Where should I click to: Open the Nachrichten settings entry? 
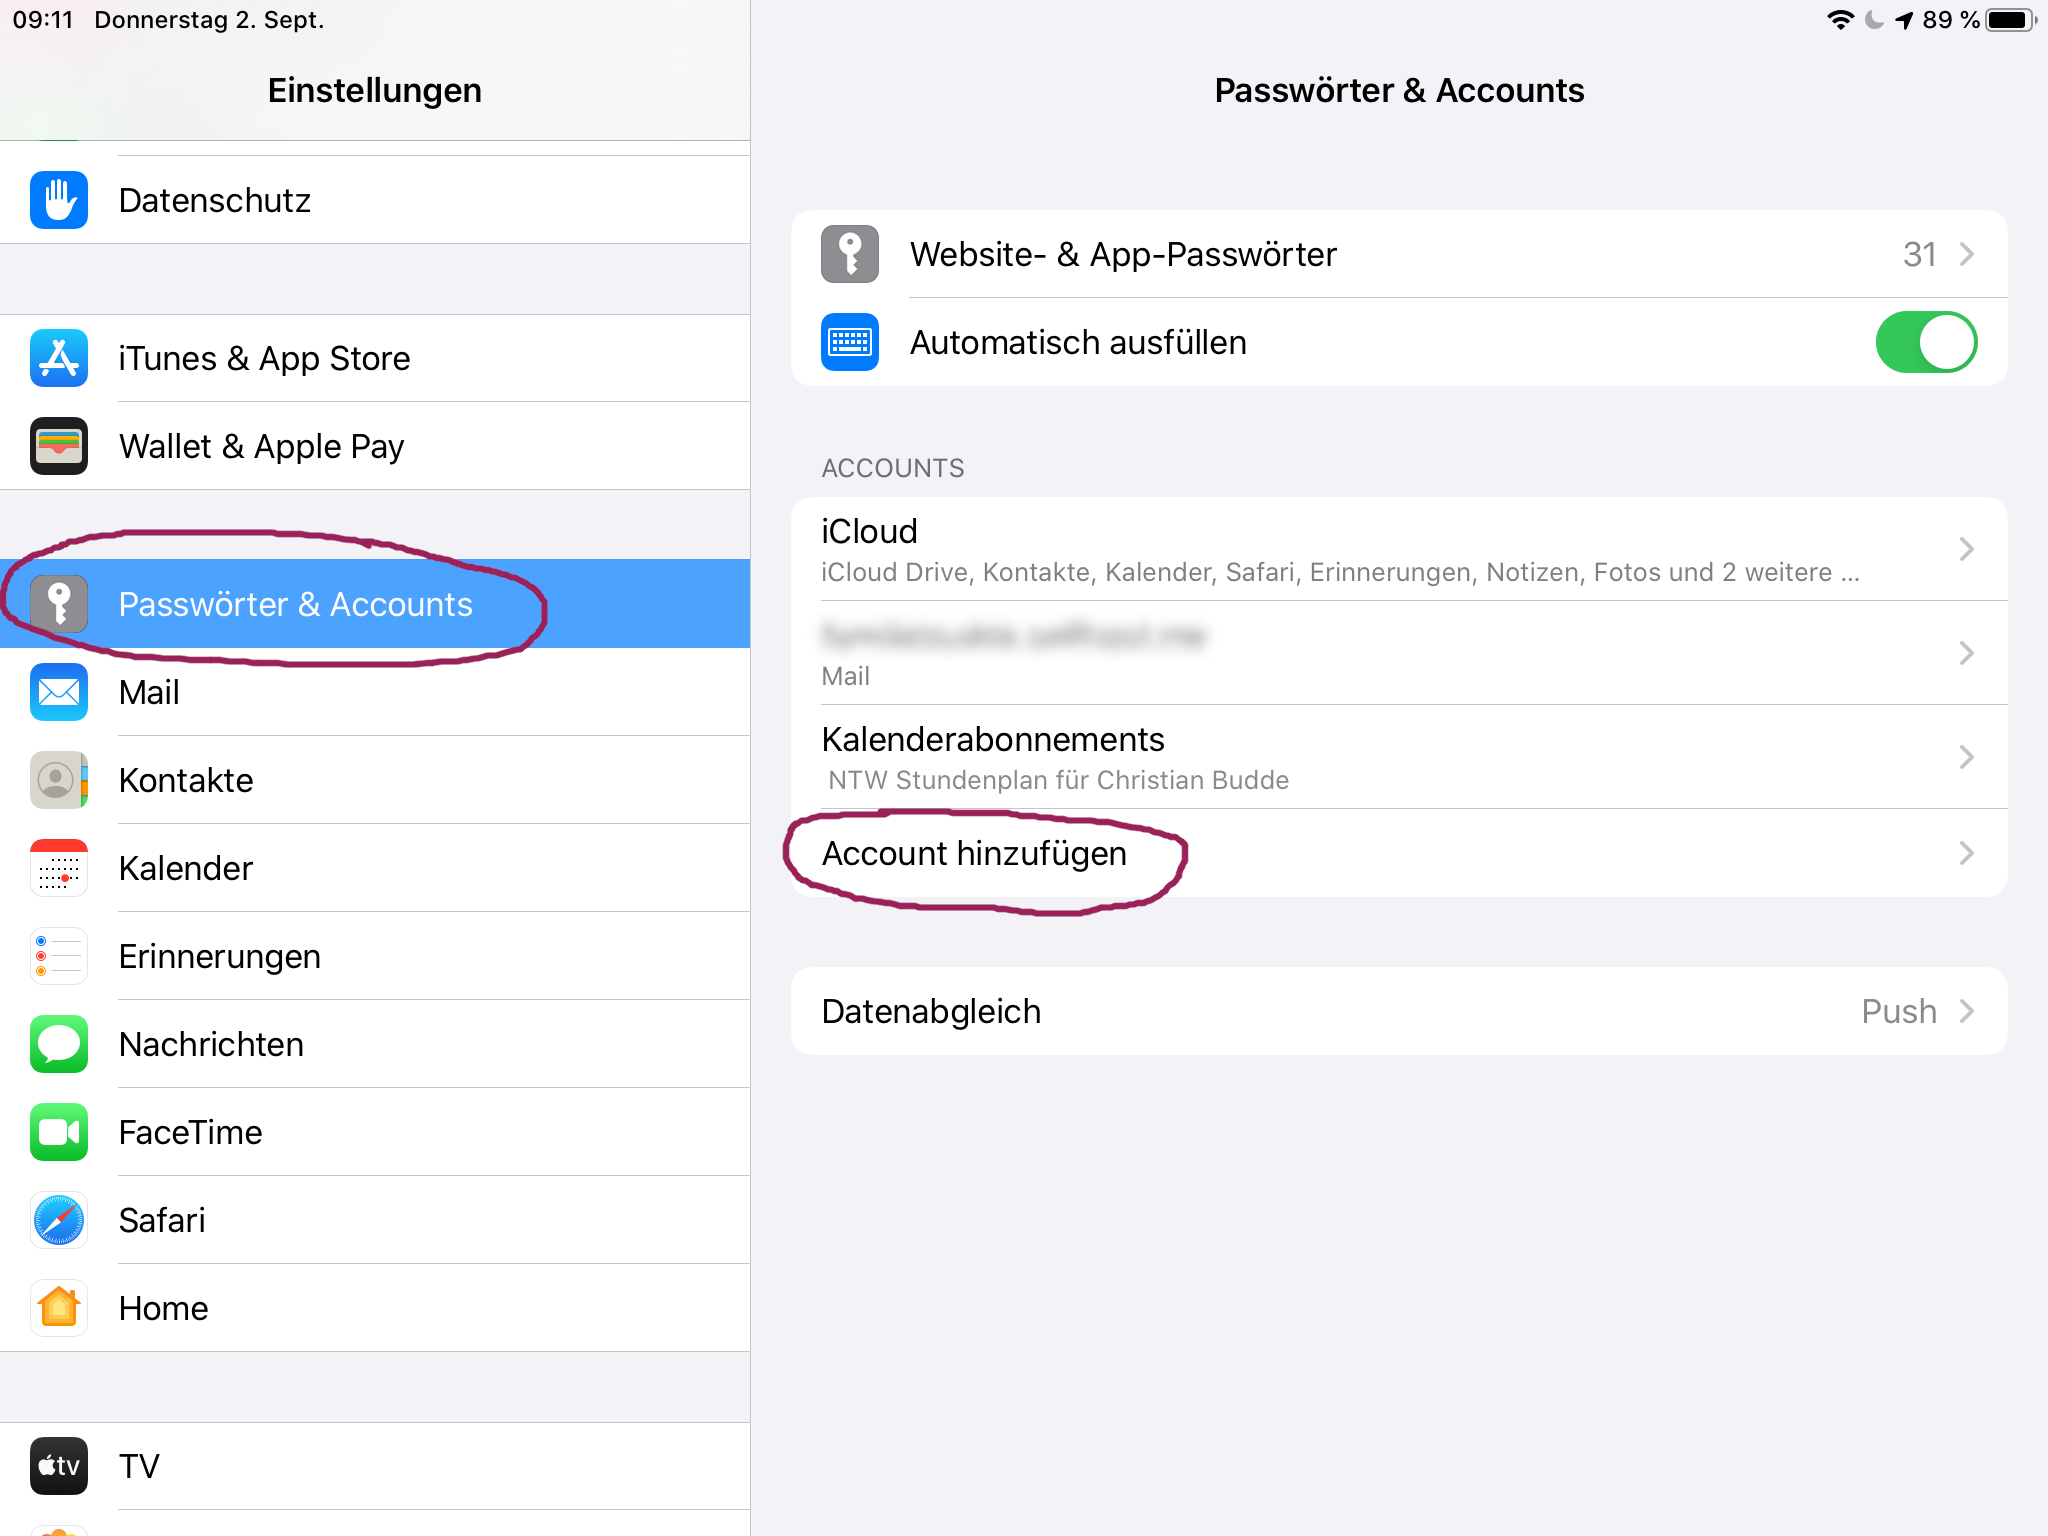[x=375, y=1044]
